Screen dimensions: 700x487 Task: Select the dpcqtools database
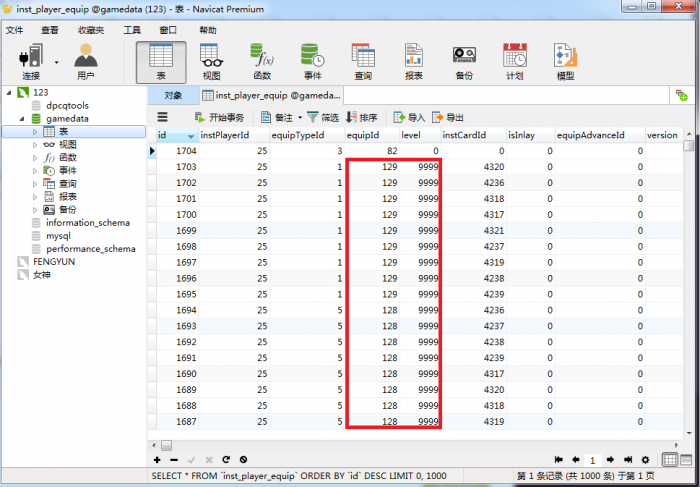tap(67, 105)
